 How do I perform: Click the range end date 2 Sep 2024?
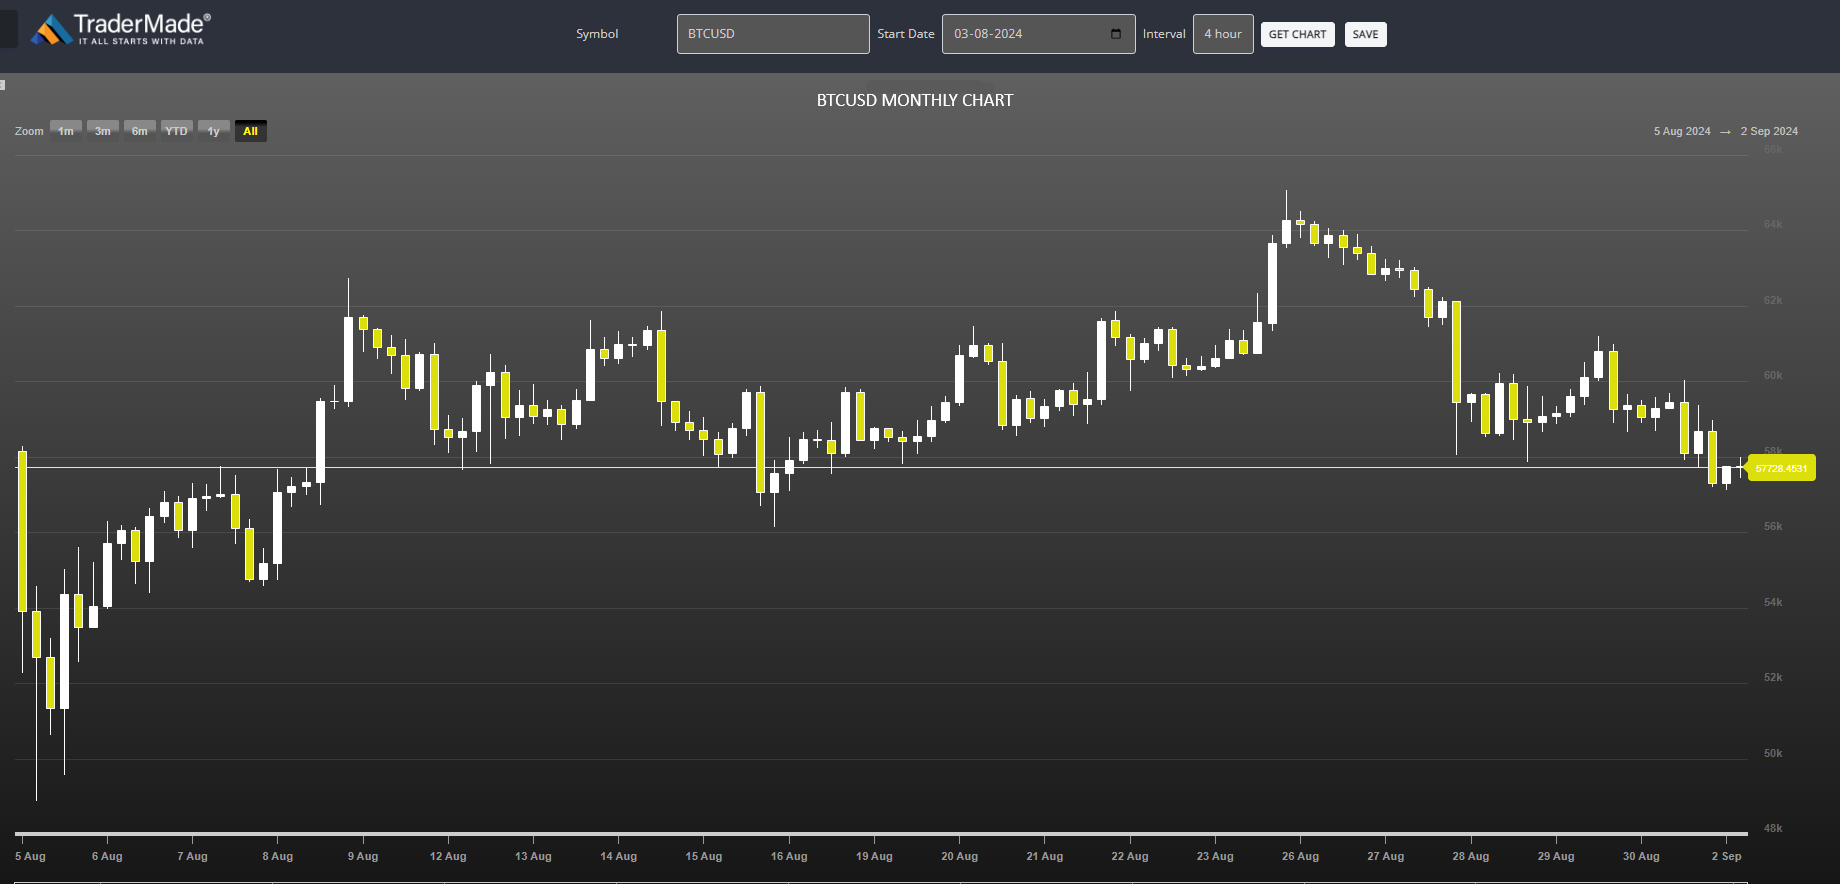click(1769, 131)
